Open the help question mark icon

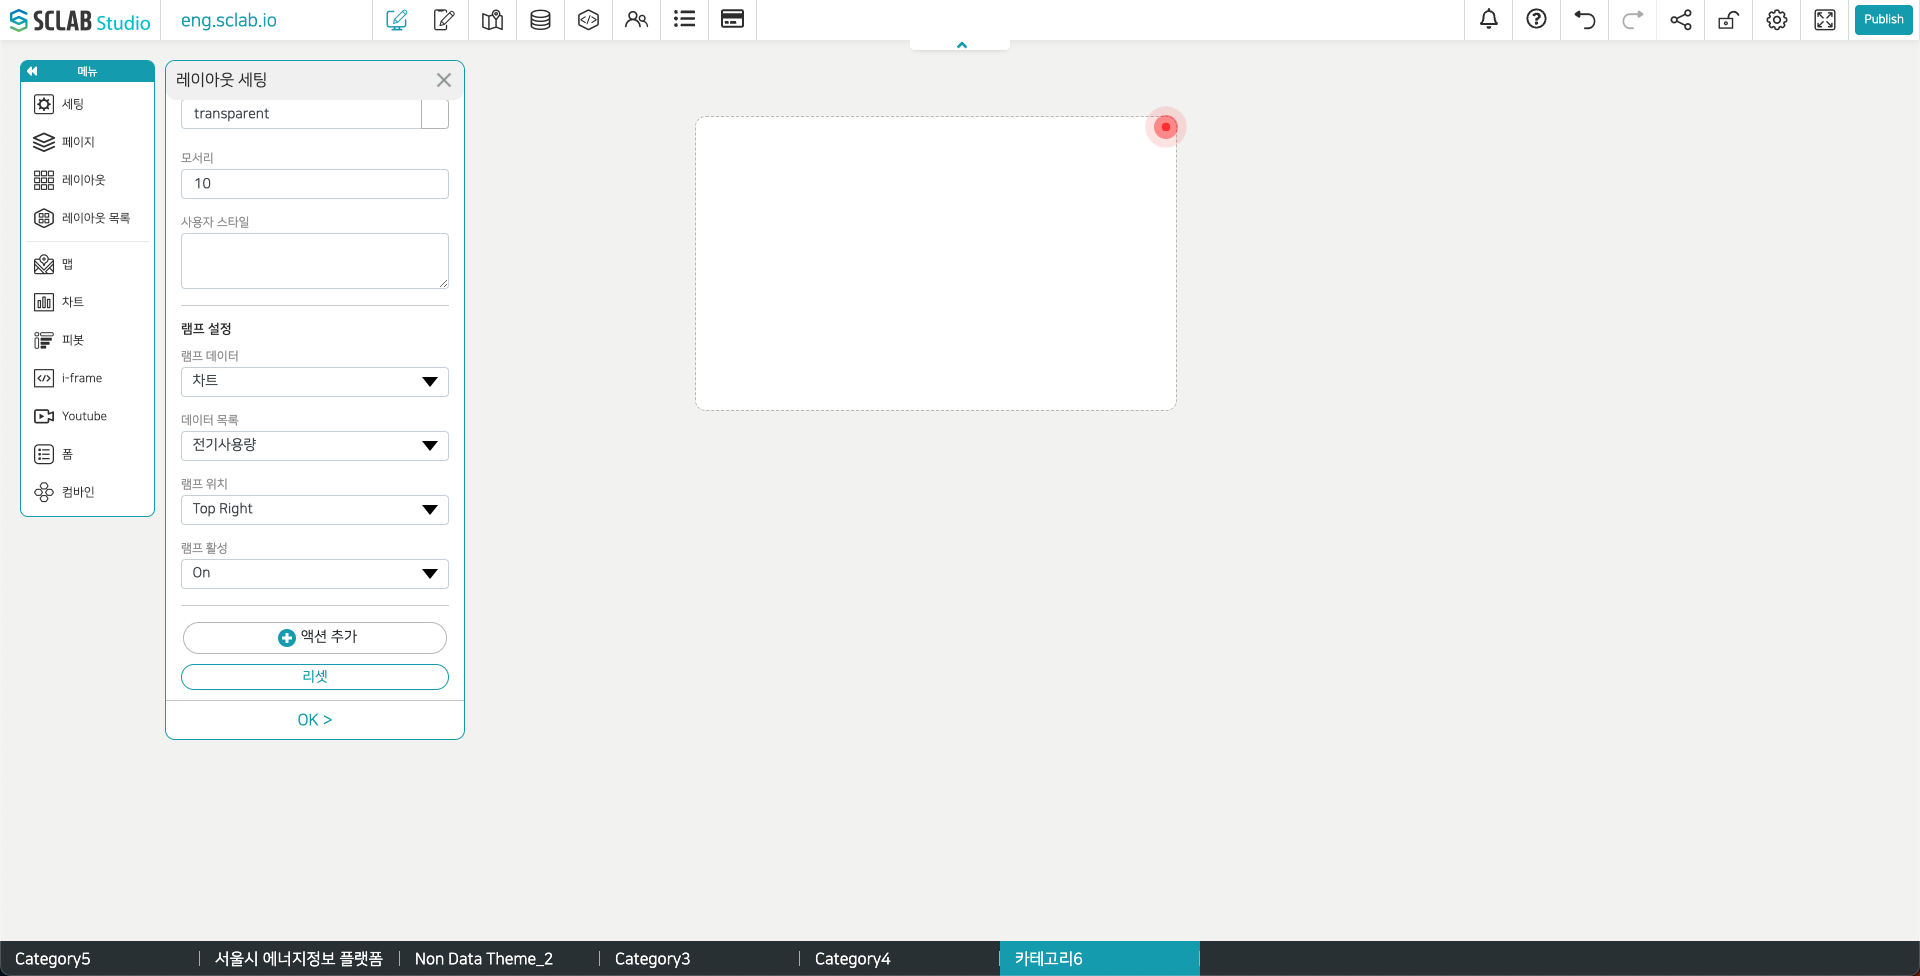coord(1537,20)
